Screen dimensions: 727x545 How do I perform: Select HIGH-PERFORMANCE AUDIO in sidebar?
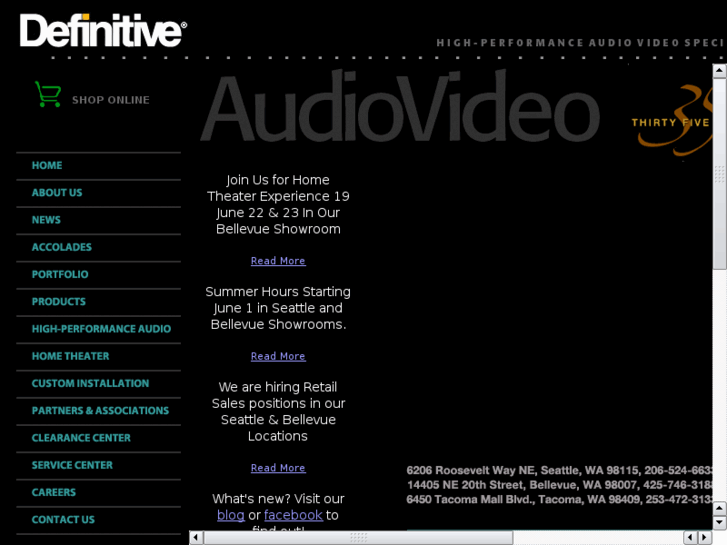click(101, 329)
